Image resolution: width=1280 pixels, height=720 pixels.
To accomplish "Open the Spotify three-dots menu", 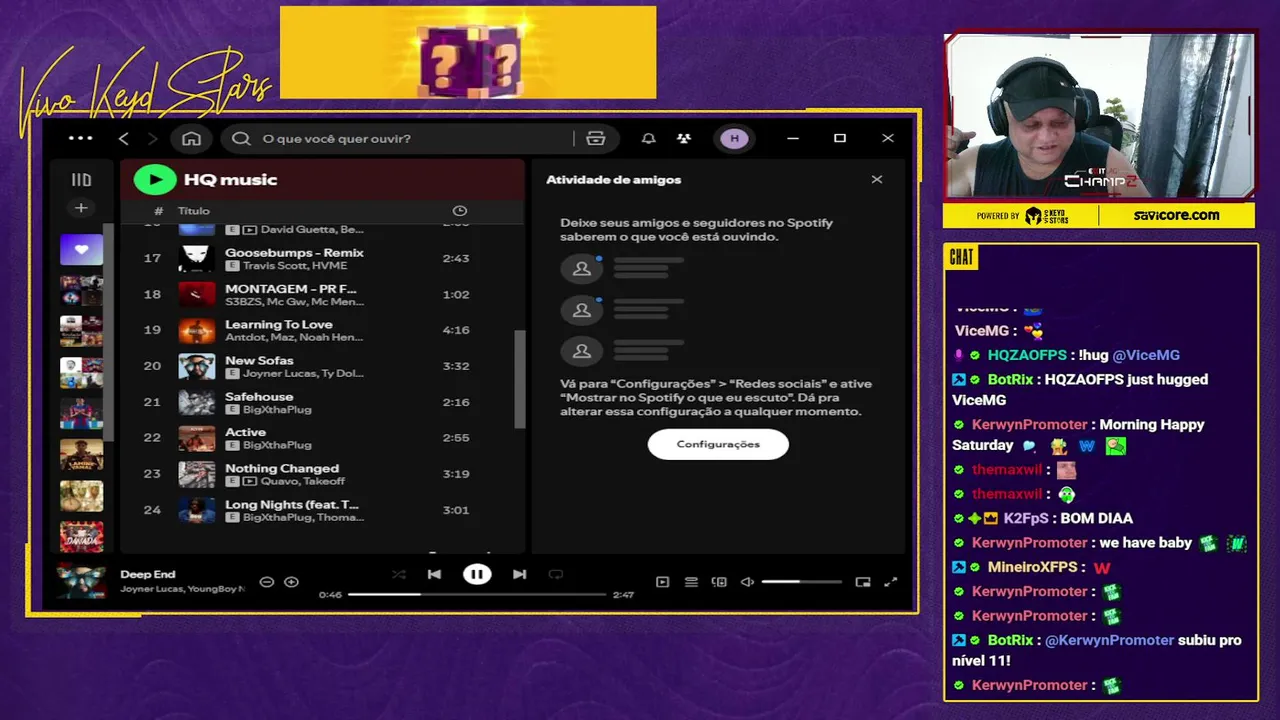I will (81, 138).
